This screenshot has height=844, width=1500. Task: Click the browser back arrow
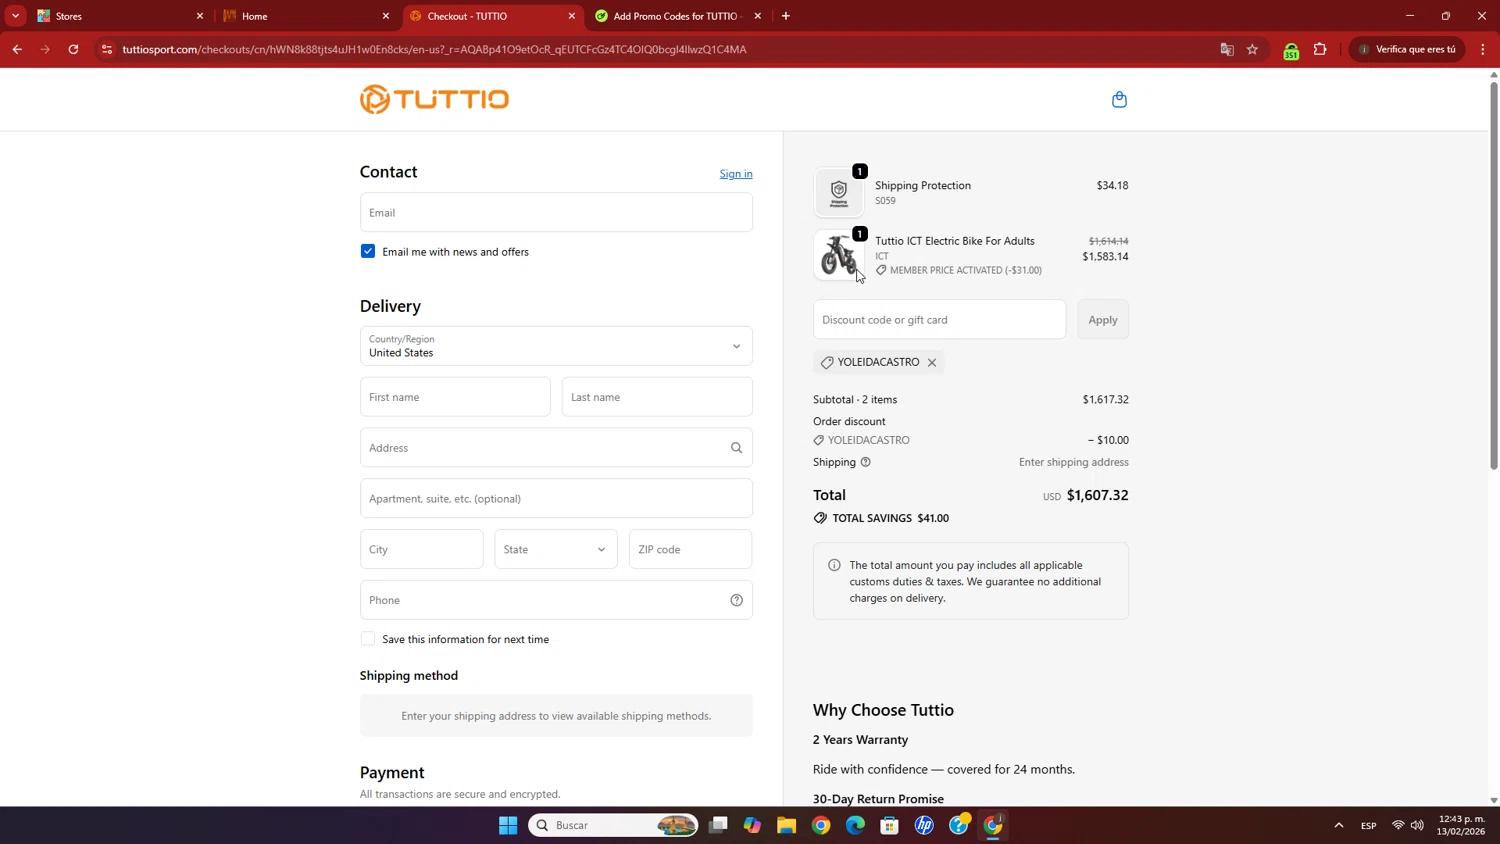[x=17, y=49]
